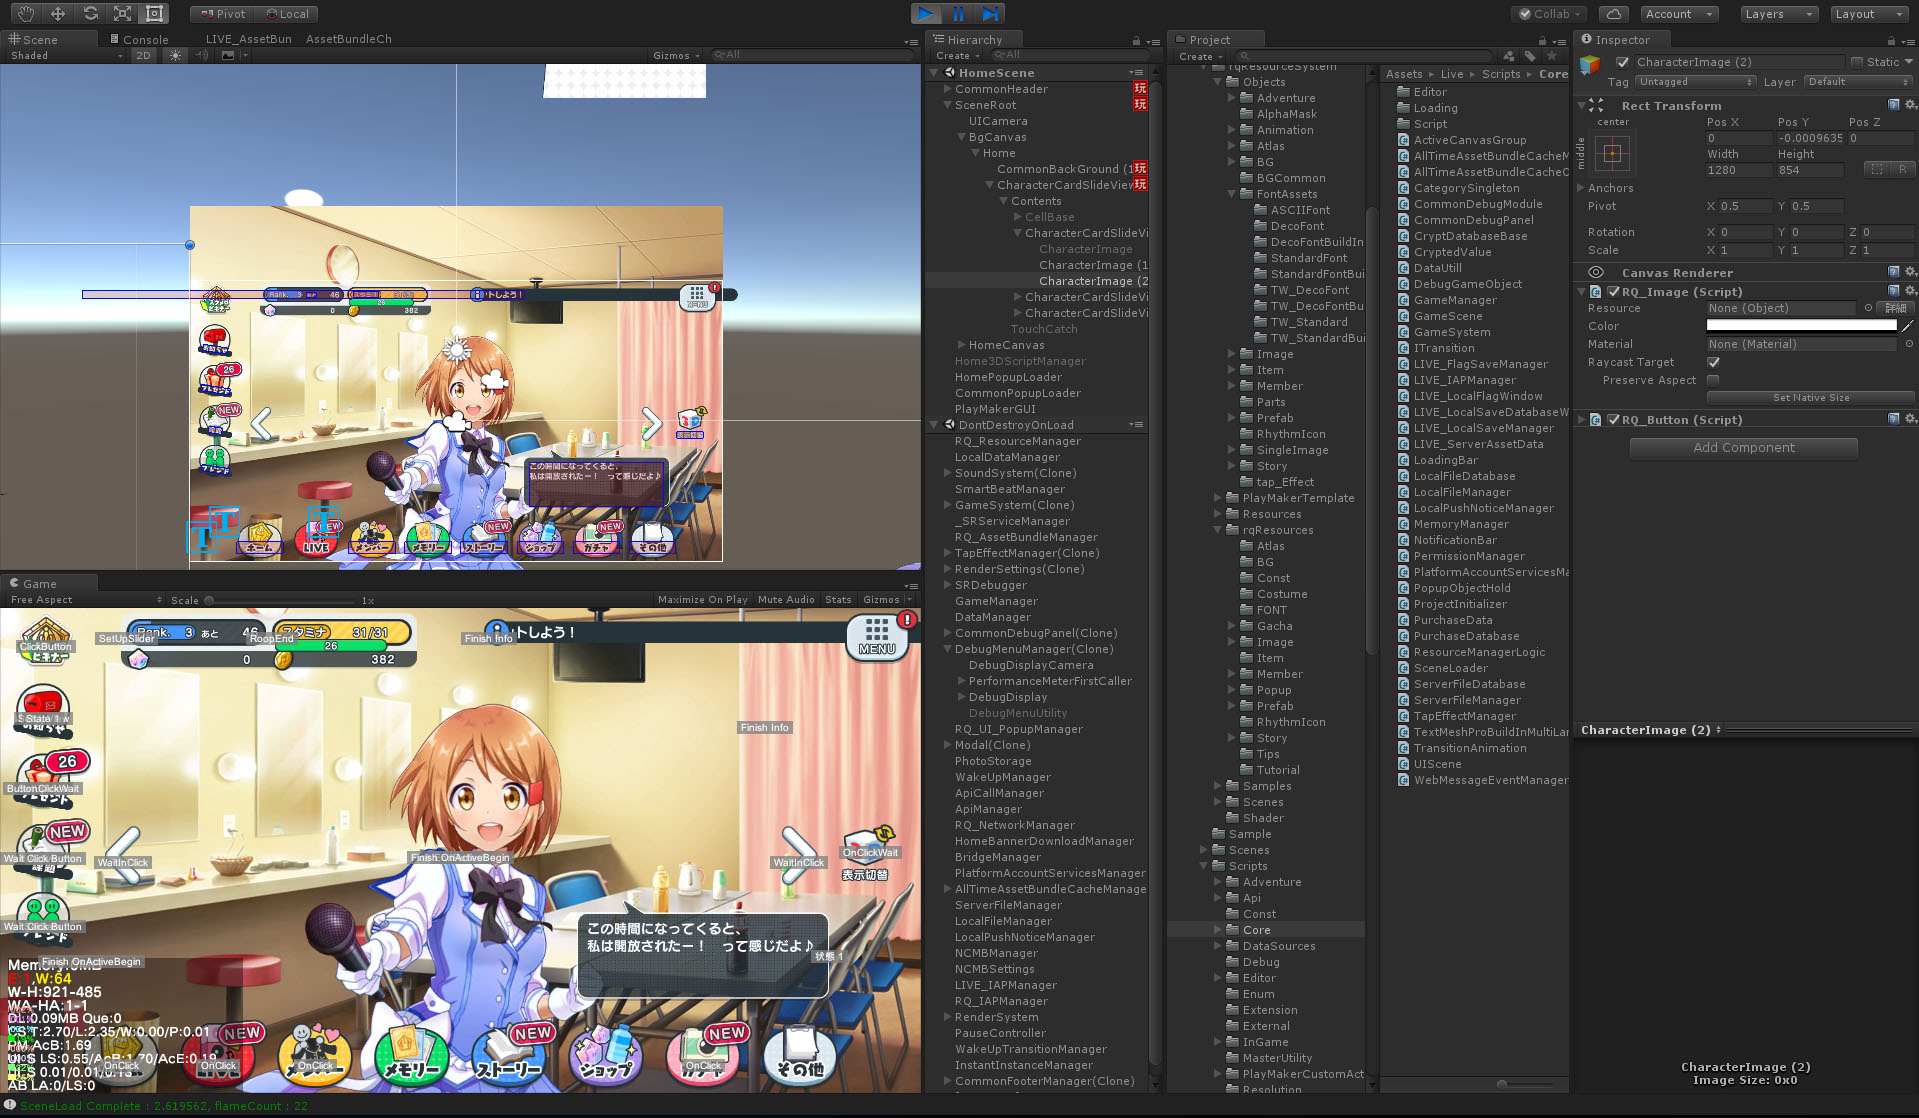Toggle scene effects image icon
1919x1118 pixels.
228,55
